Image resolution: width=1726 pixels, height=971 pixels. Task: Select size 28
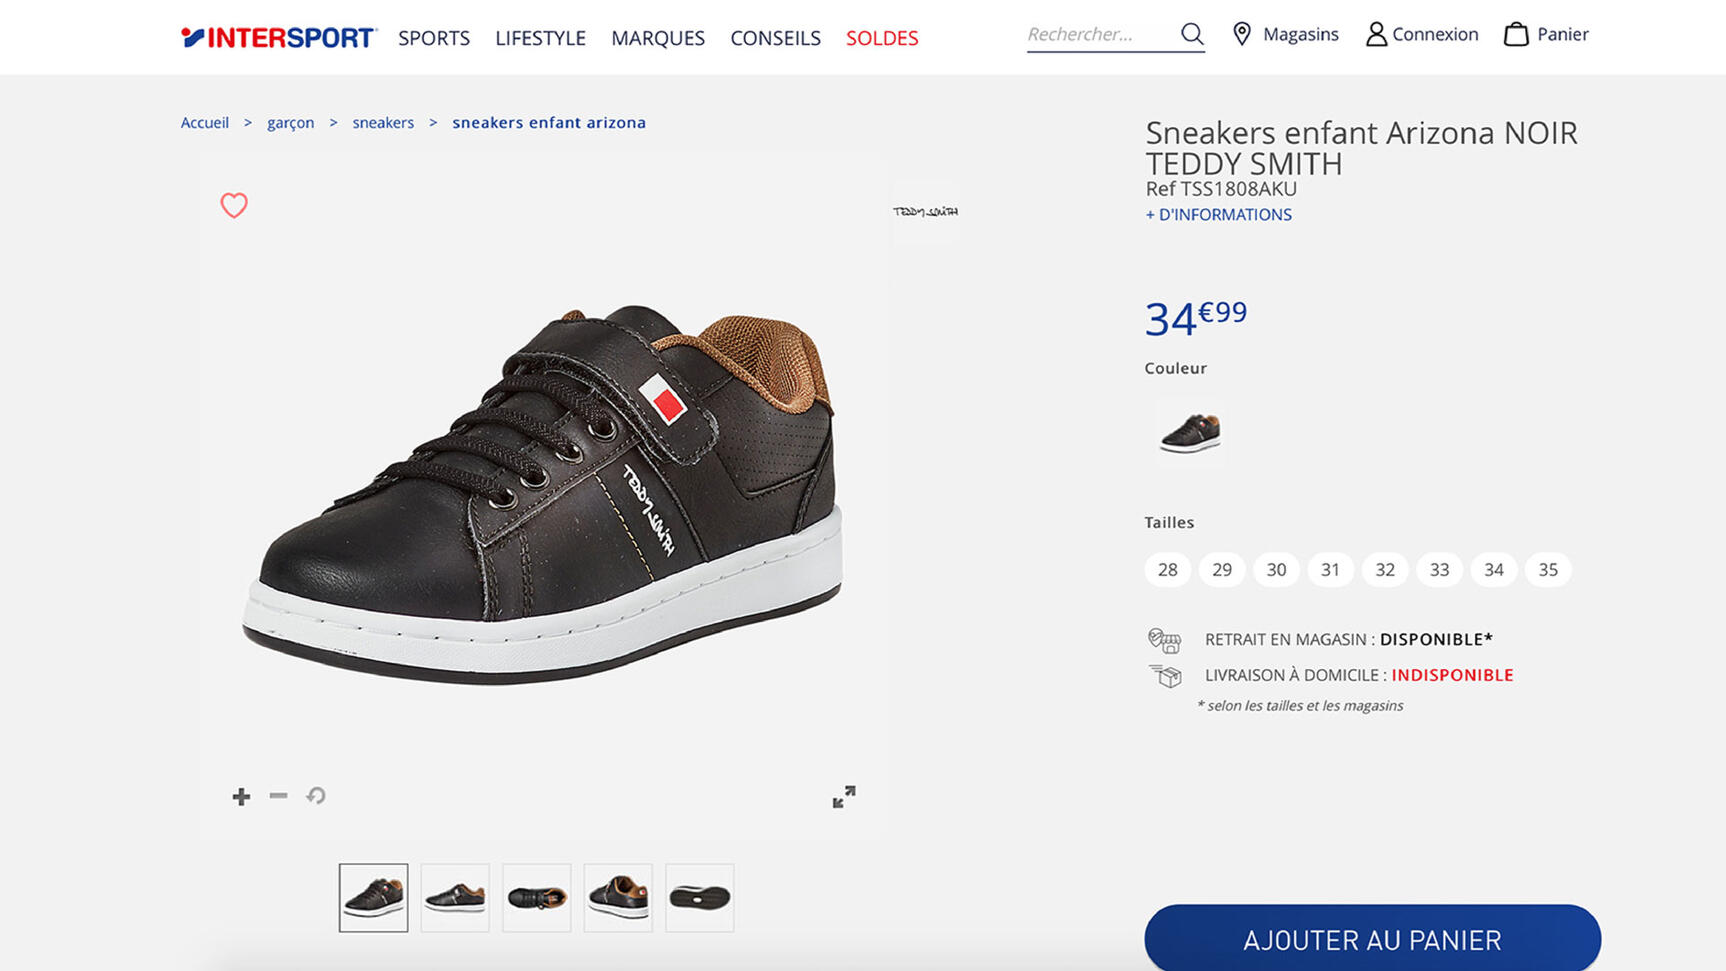point(1167,570)
